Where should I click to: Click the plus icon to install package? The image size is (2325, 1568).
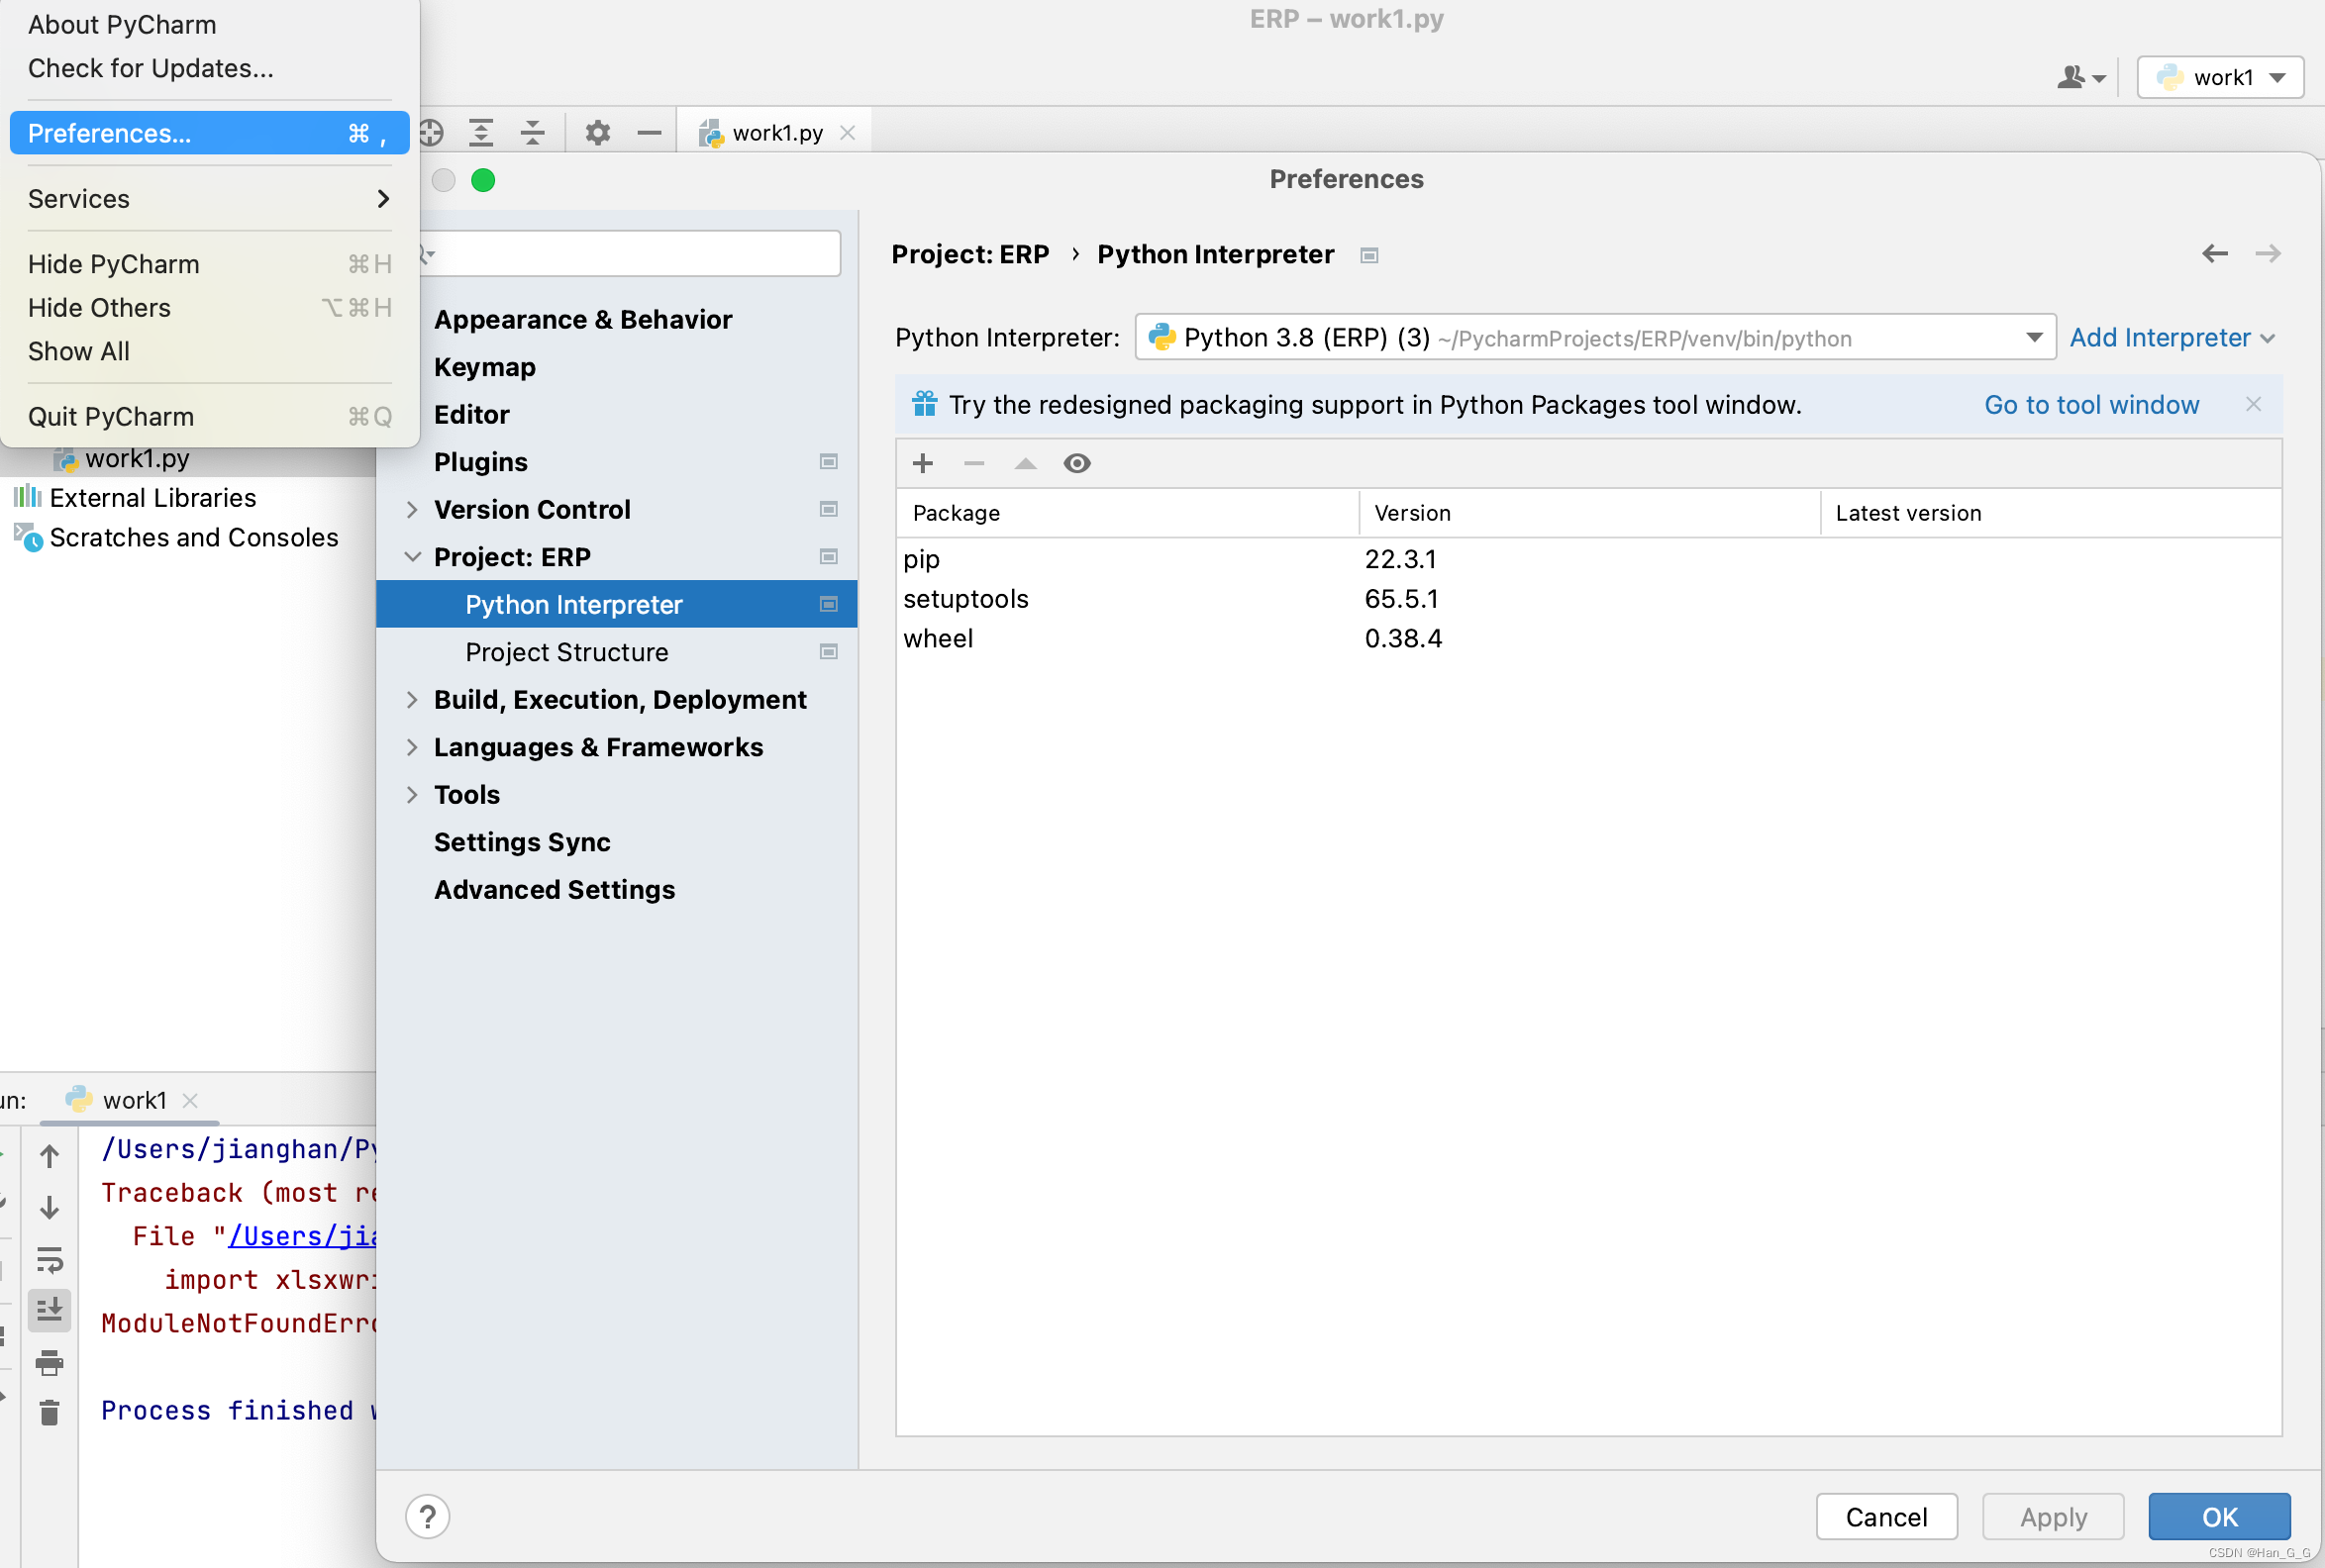[x=922, y=463]
